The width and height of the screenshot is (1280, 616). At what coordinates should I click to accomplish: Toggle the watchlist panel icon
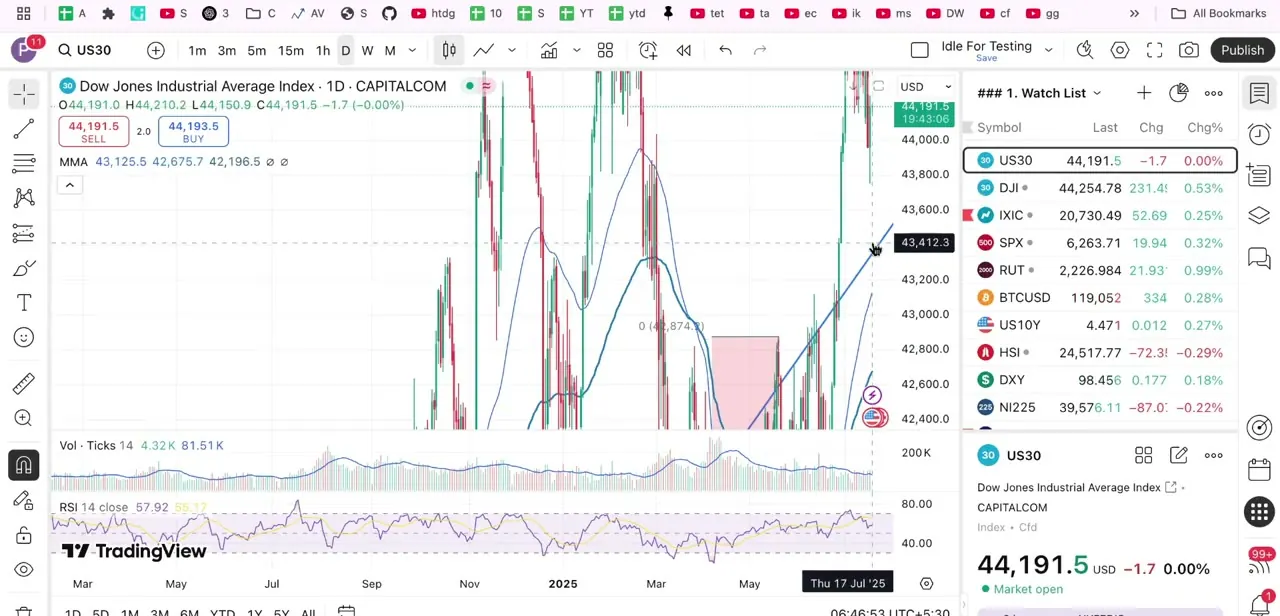point(1259,93)
